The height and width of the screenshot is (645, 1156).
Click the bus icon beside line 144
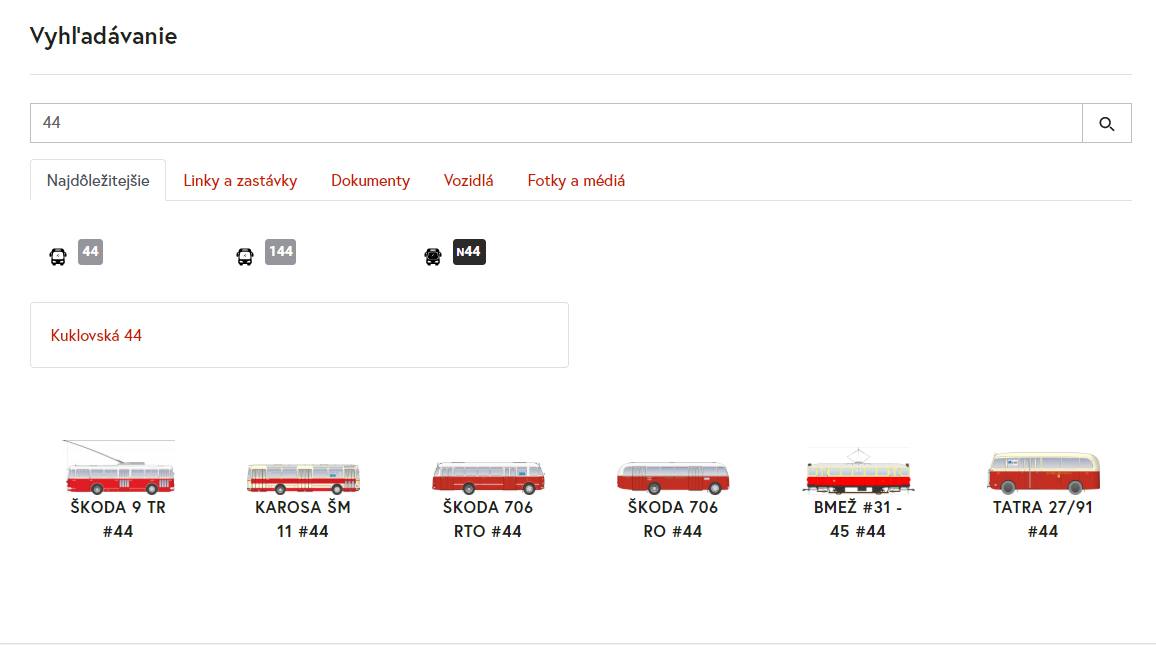245,256
